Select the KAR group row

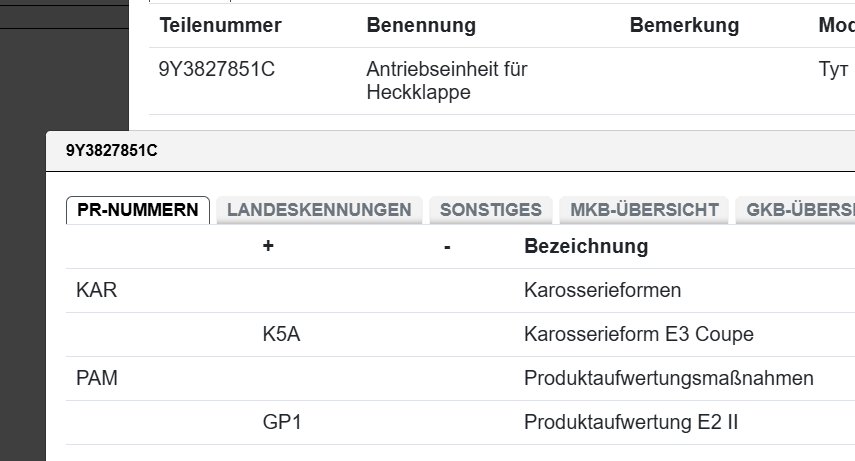click(97, 291)
